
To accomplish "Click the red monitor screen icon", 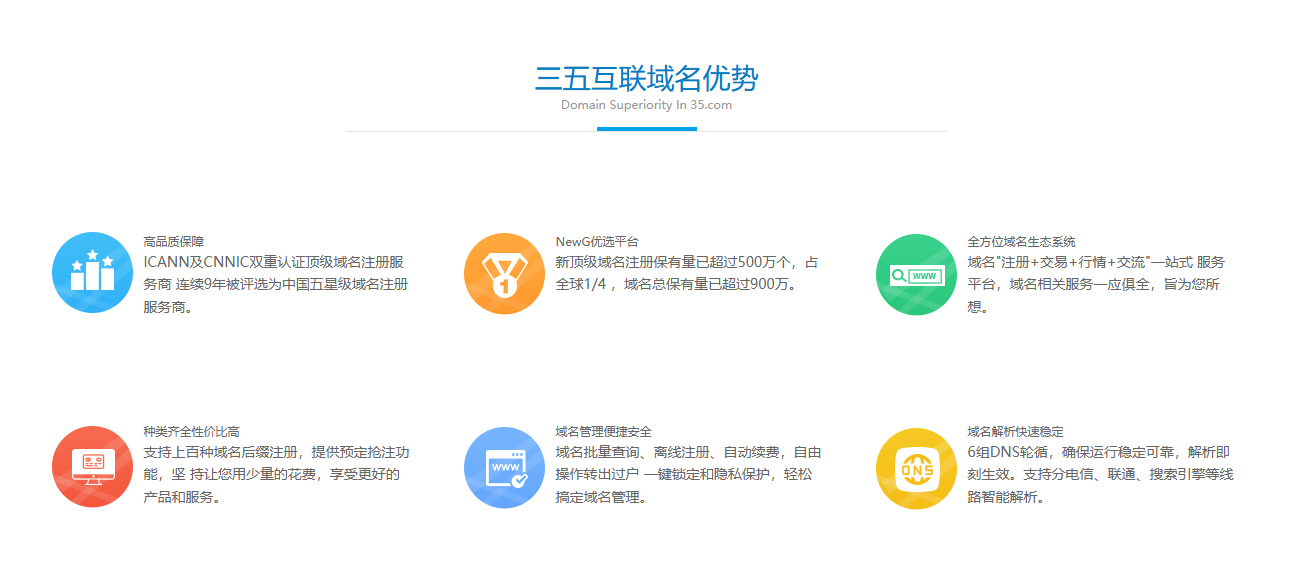I will tap(92, 466).
